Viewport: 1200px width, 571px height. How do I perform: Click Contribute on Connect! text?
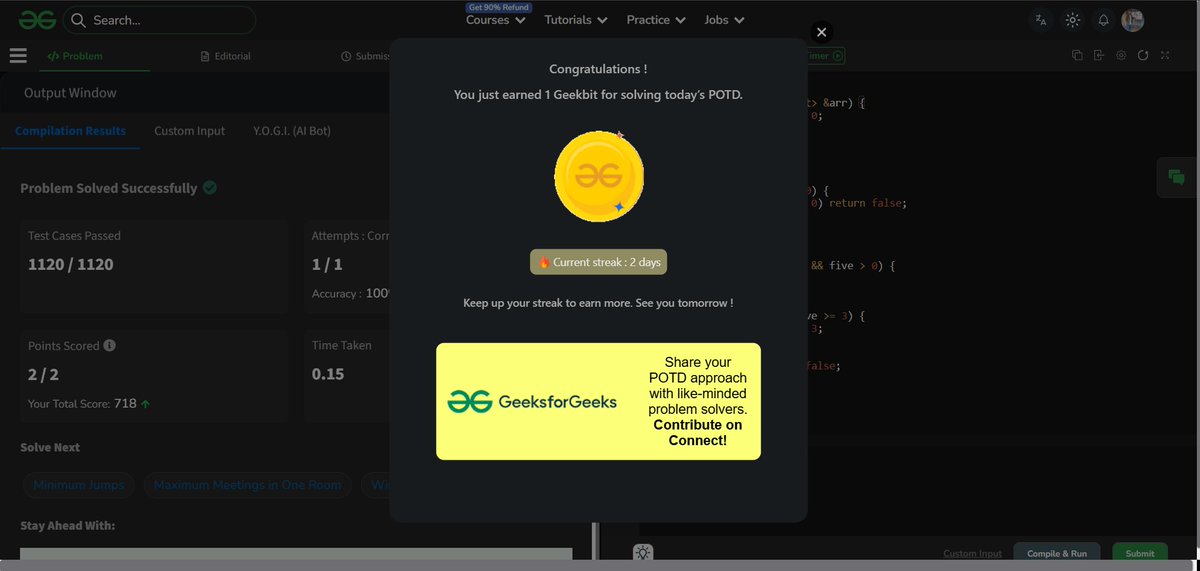698,432
